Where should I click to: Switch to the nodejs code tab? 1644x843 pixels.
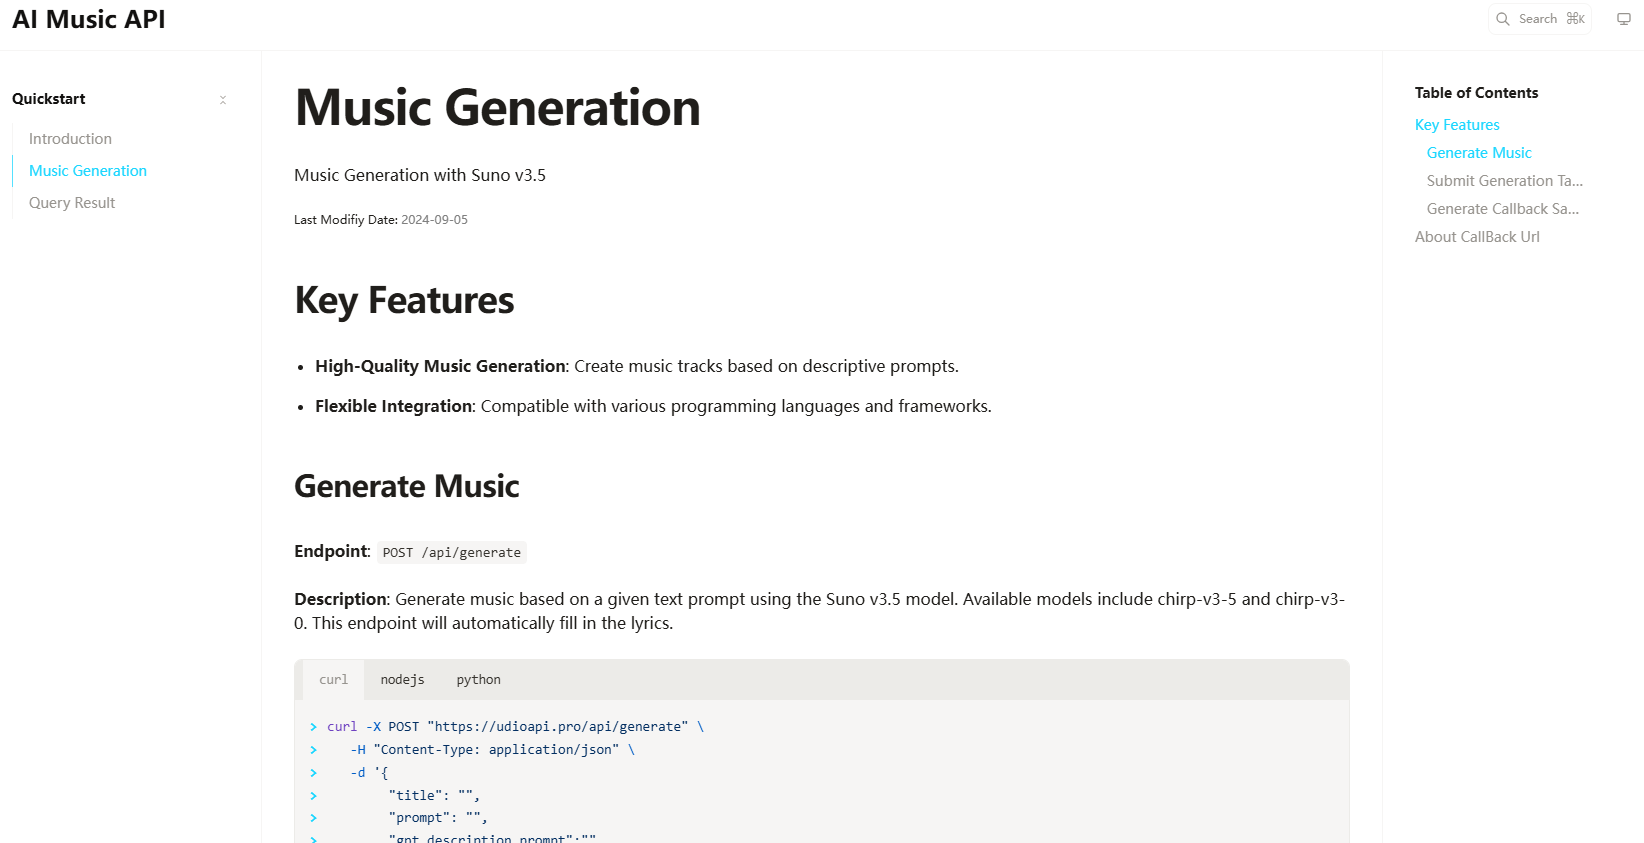point(402,680)
